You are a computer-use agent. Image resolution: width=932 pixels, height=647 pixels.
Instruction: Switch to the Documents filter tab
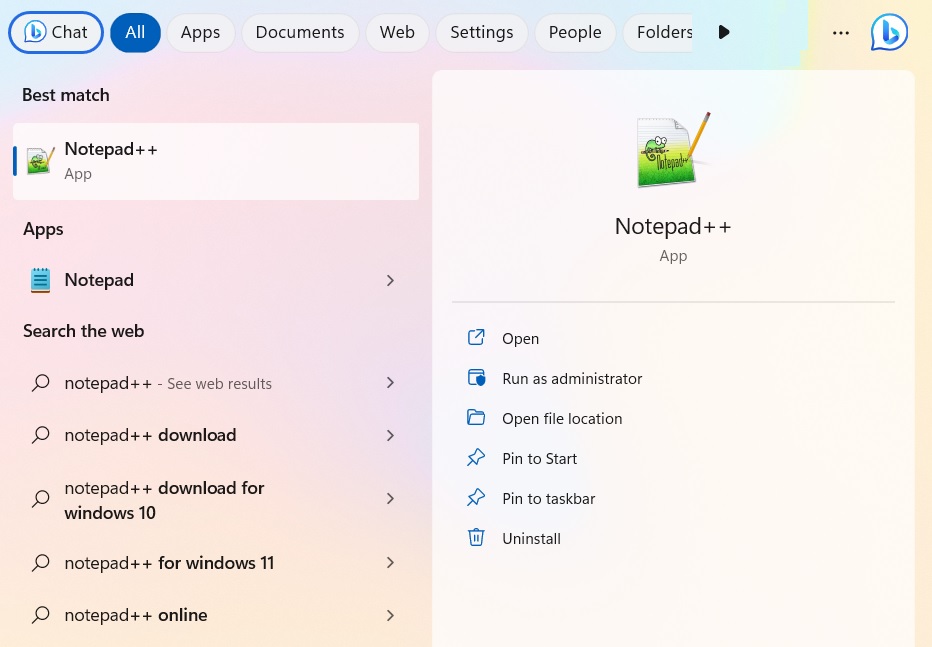(299, 32)
